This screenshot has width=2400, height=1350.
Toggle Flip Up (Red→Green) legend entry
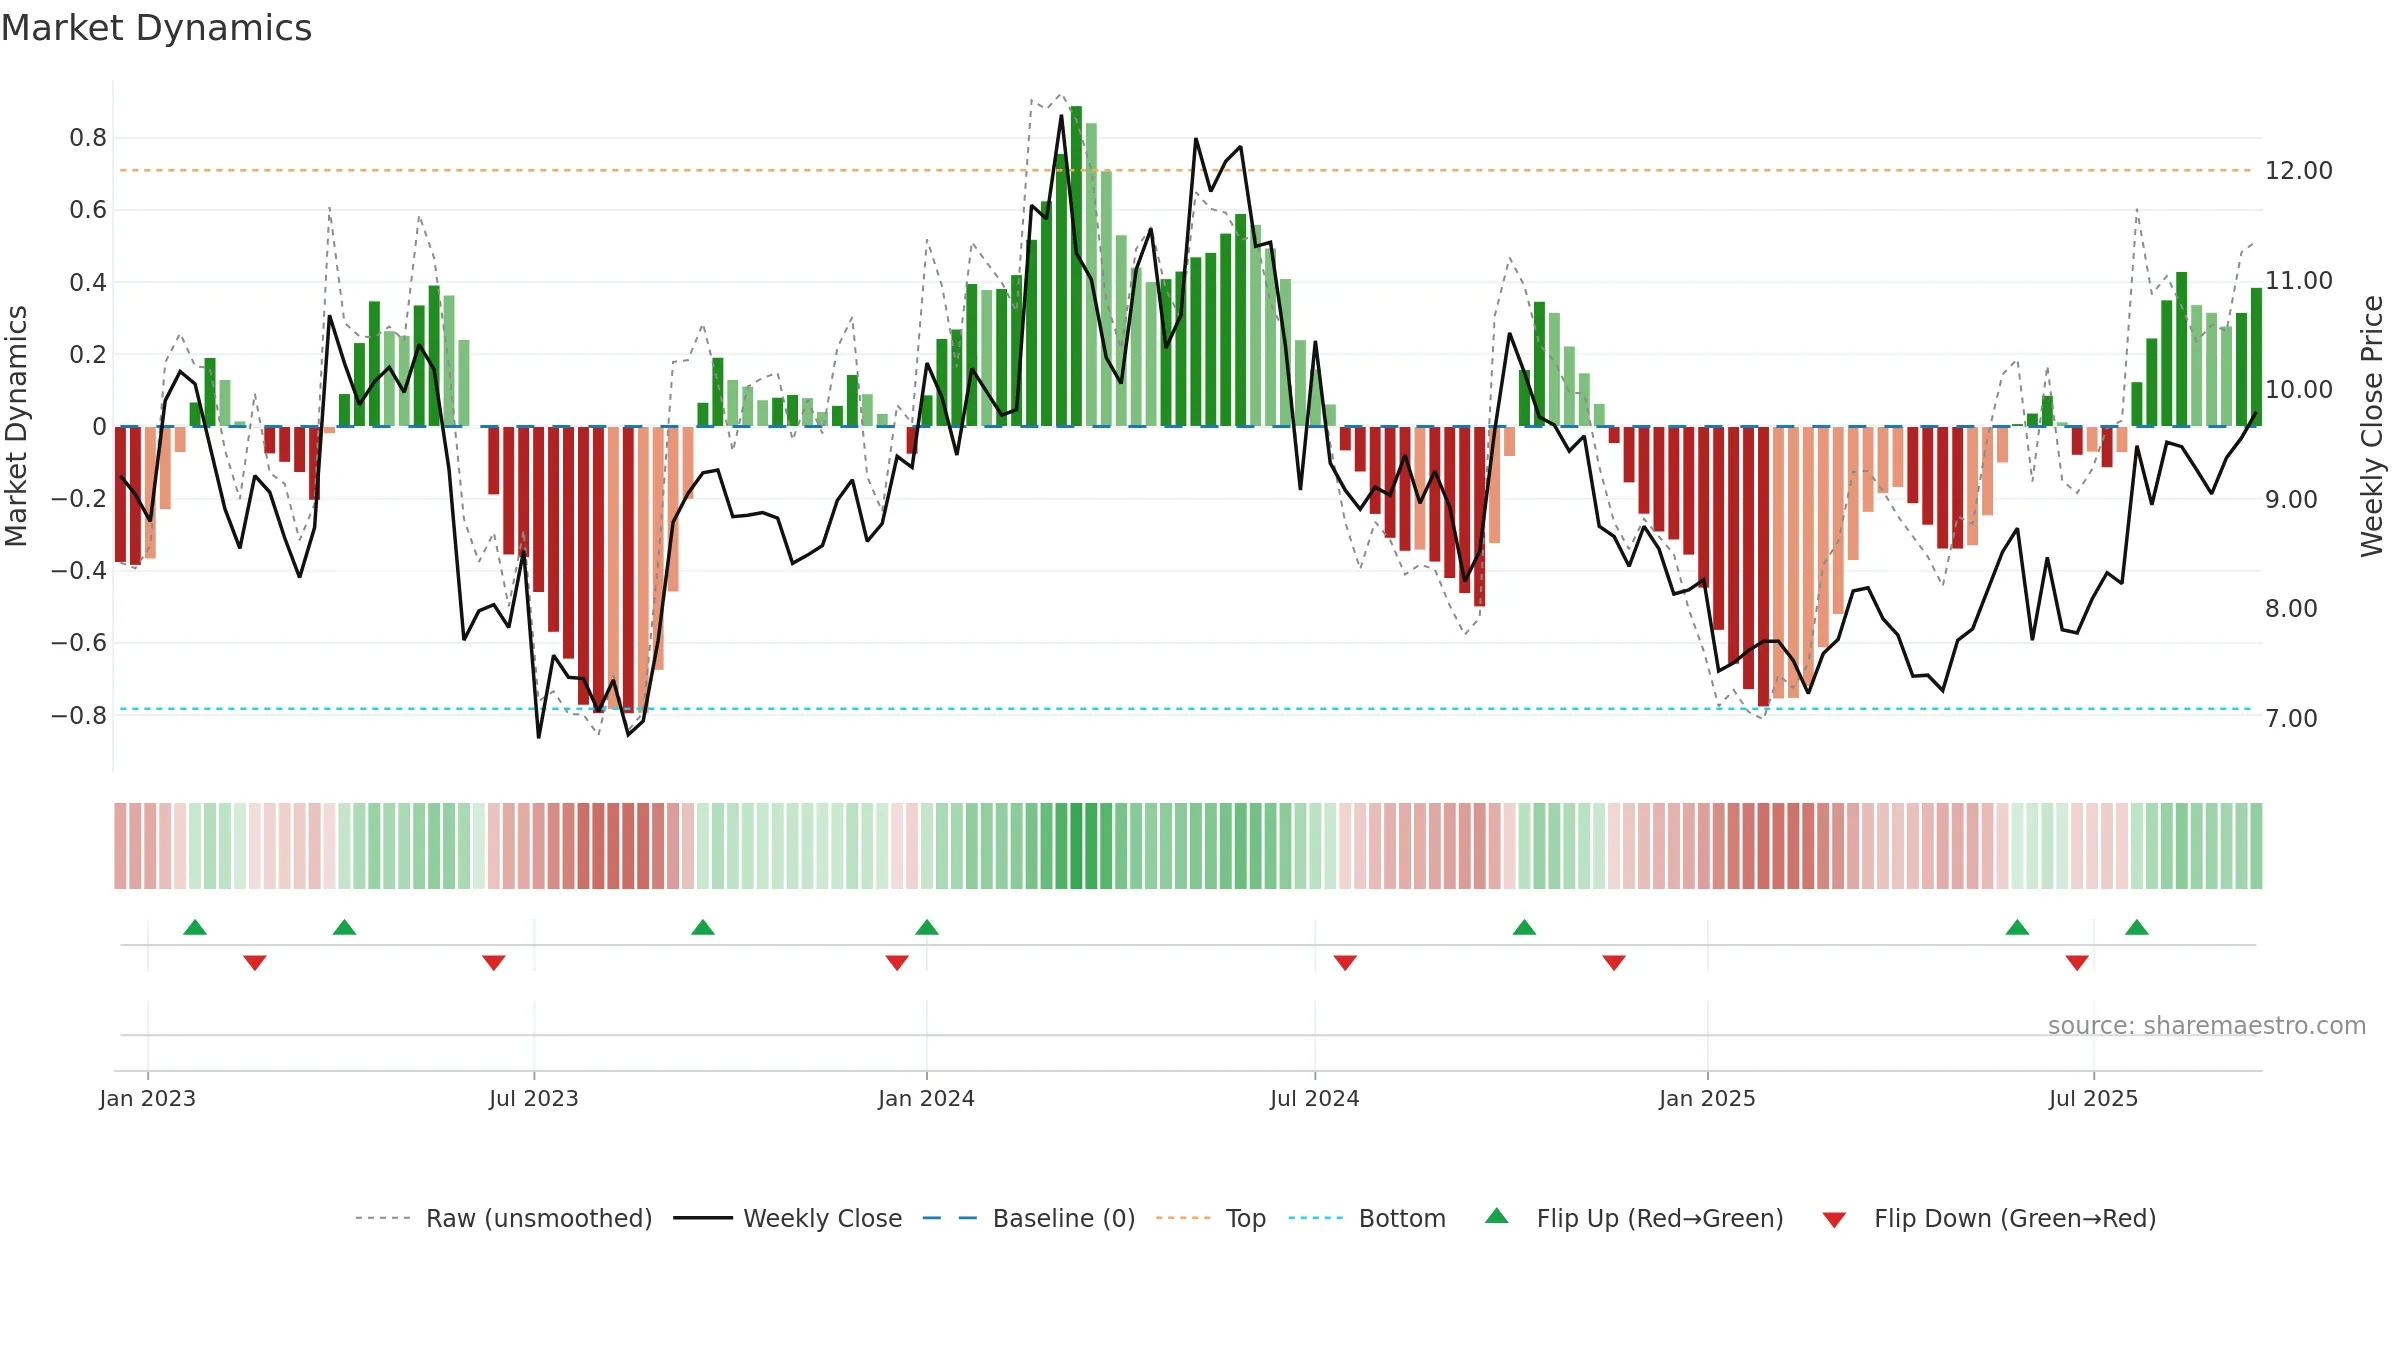click(1634, 1218)
